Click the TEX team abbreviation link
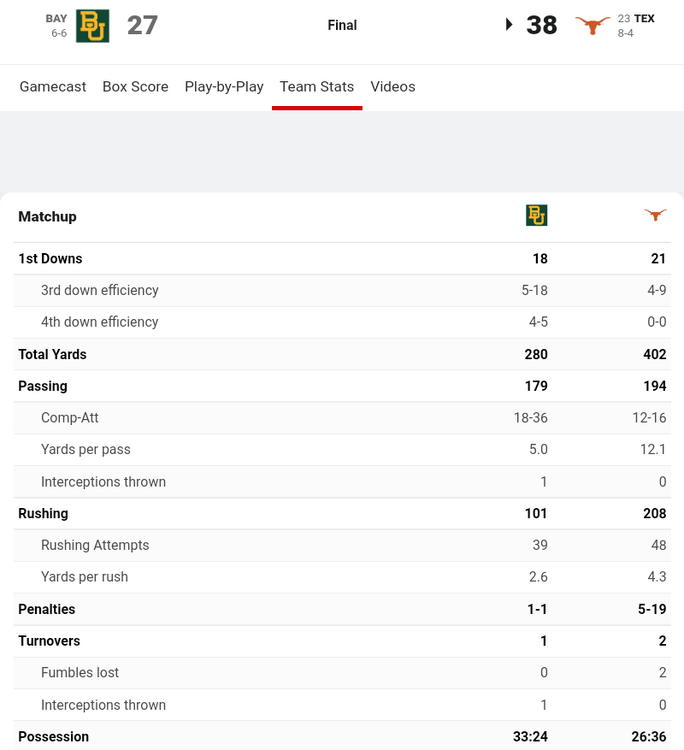The height and width of the screenshot is (750, 684). pos(644,18)
